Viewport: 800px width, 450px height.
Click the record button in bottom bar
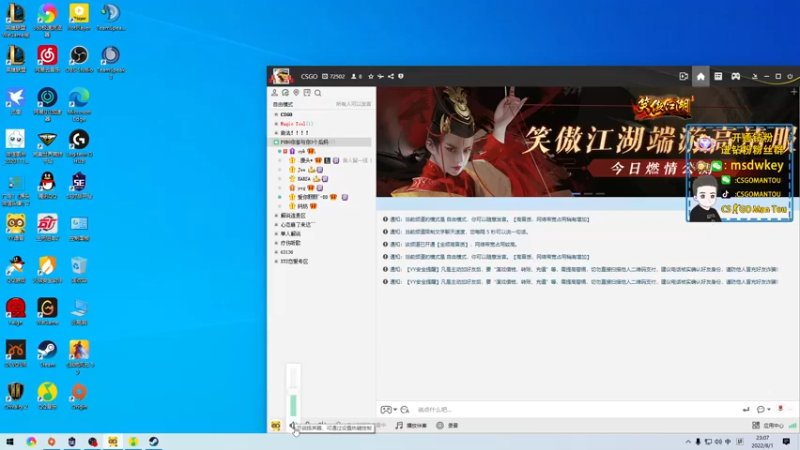[x=447, y=426]
